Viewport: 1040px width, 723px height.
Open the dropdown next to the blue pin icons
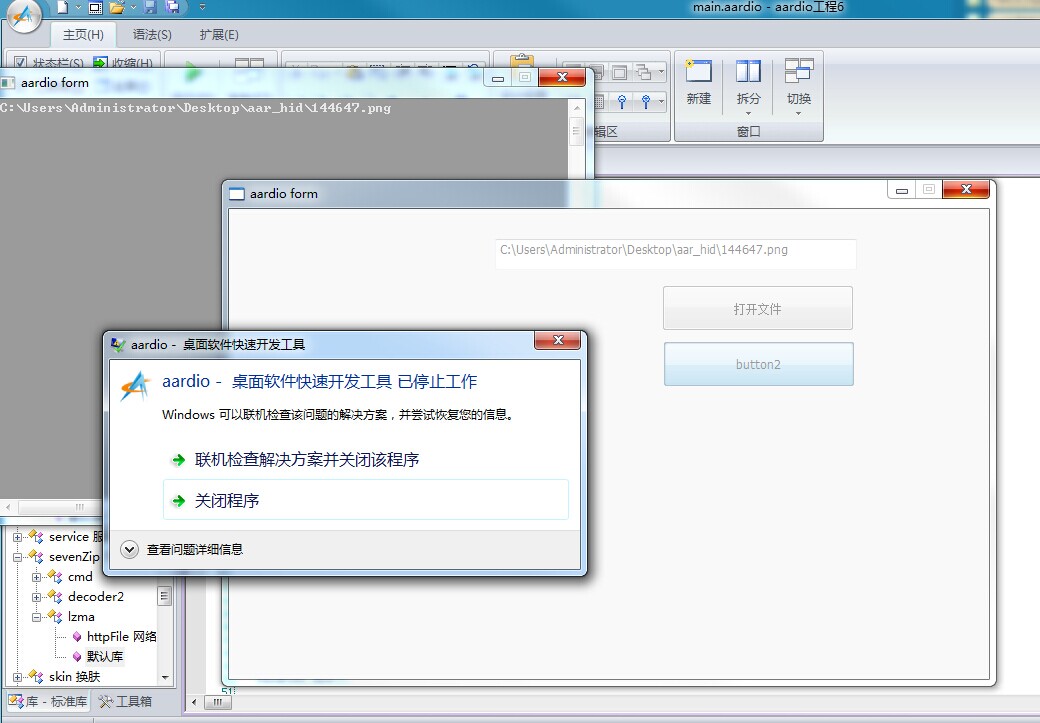pyautogui.click(x=661, y=101)
